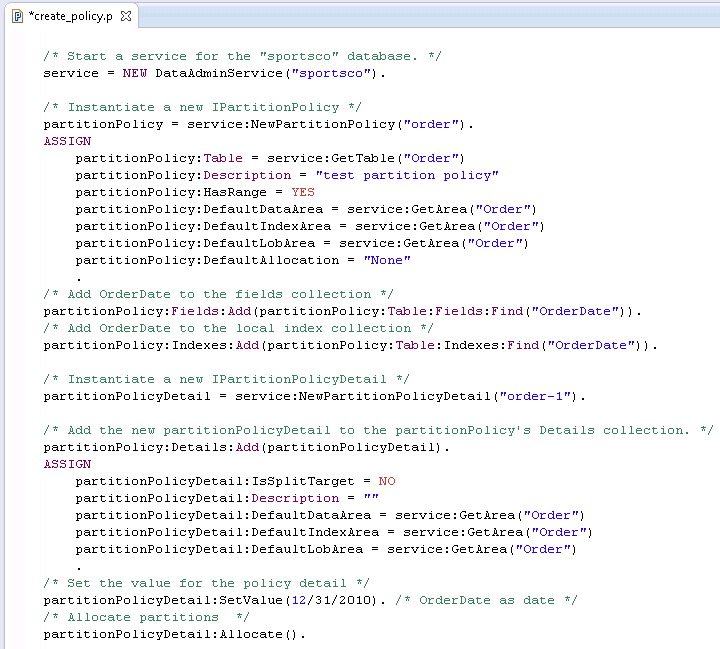Click the NewPartitionPolicy("order") line
This screenshot has width=720, height=649.
coord(259,124)
